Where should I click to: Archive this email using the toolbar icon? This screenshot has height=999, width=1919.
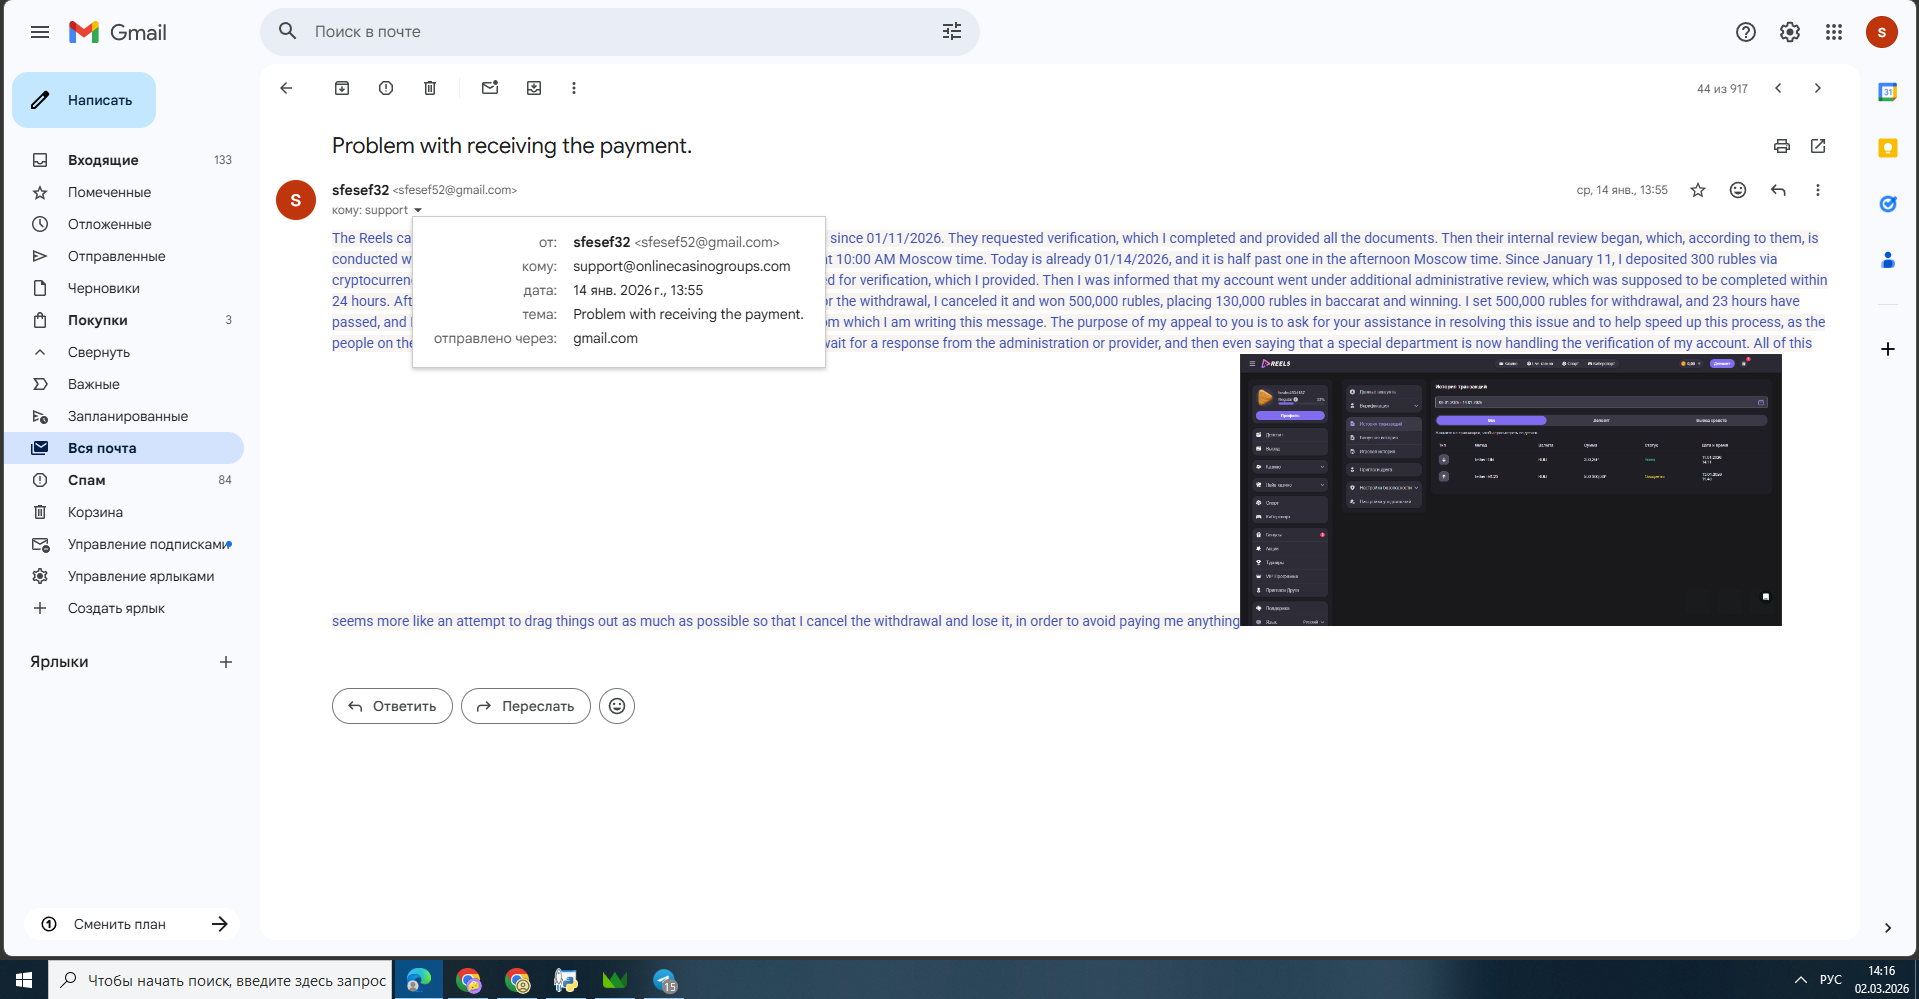[x=342, y=88]
